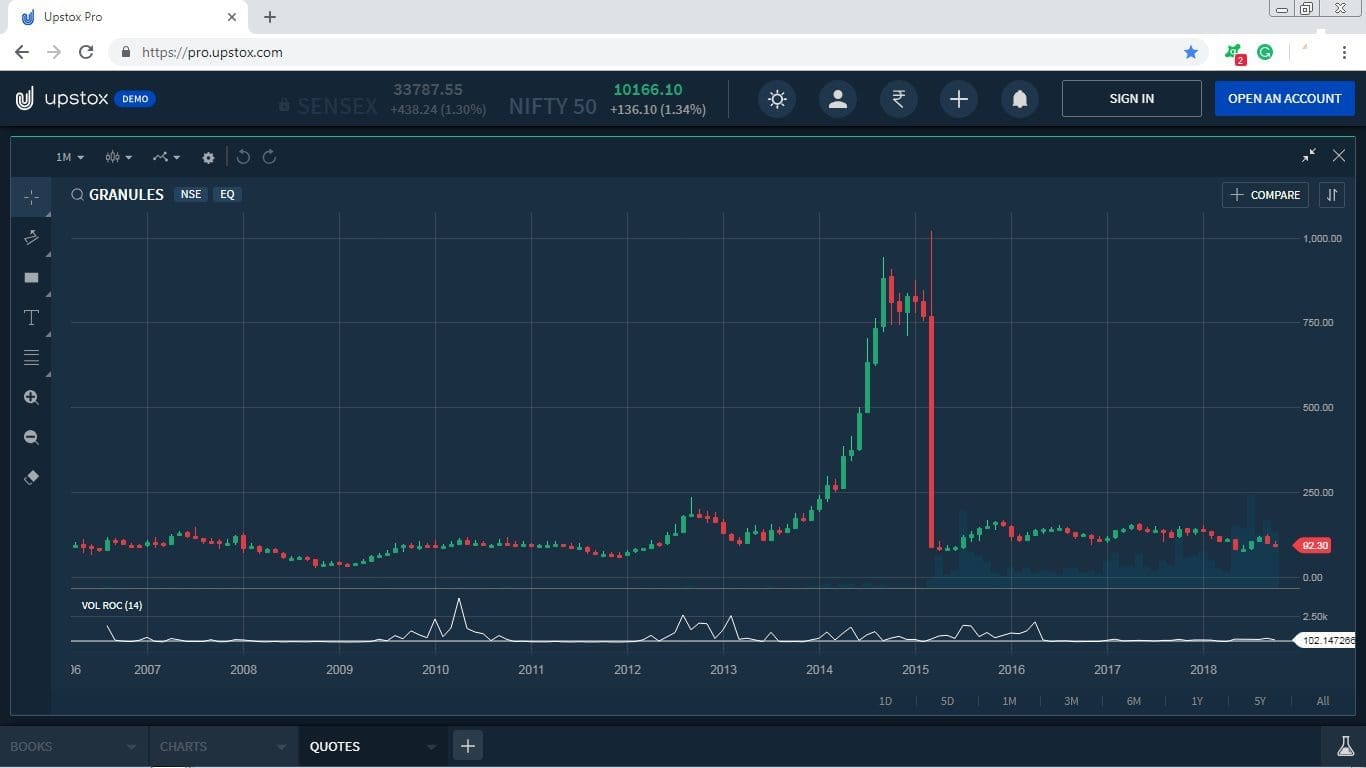Expand the CHARTS panel dropdown
The image size is (1366, 768).
[281, 747]
